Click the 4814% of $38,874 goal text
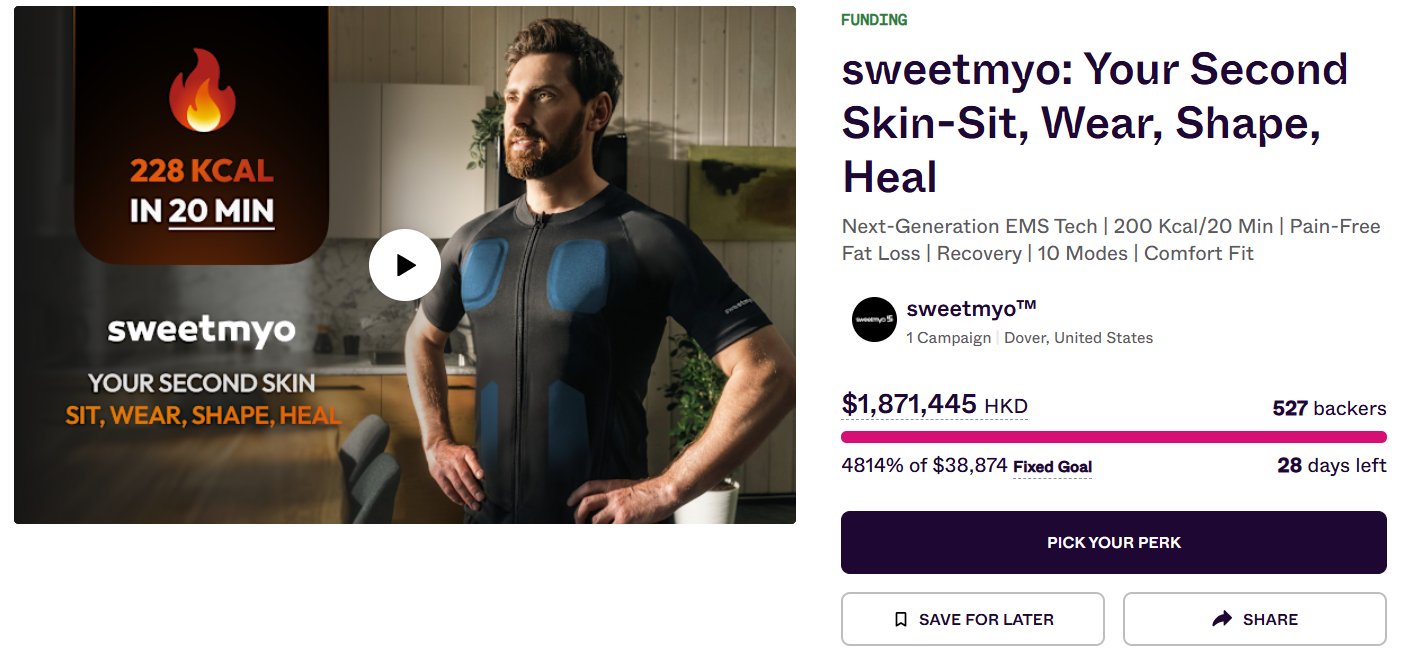Image resolution: width=1411 pixels, height=651 pixels. tap(924, 466)
